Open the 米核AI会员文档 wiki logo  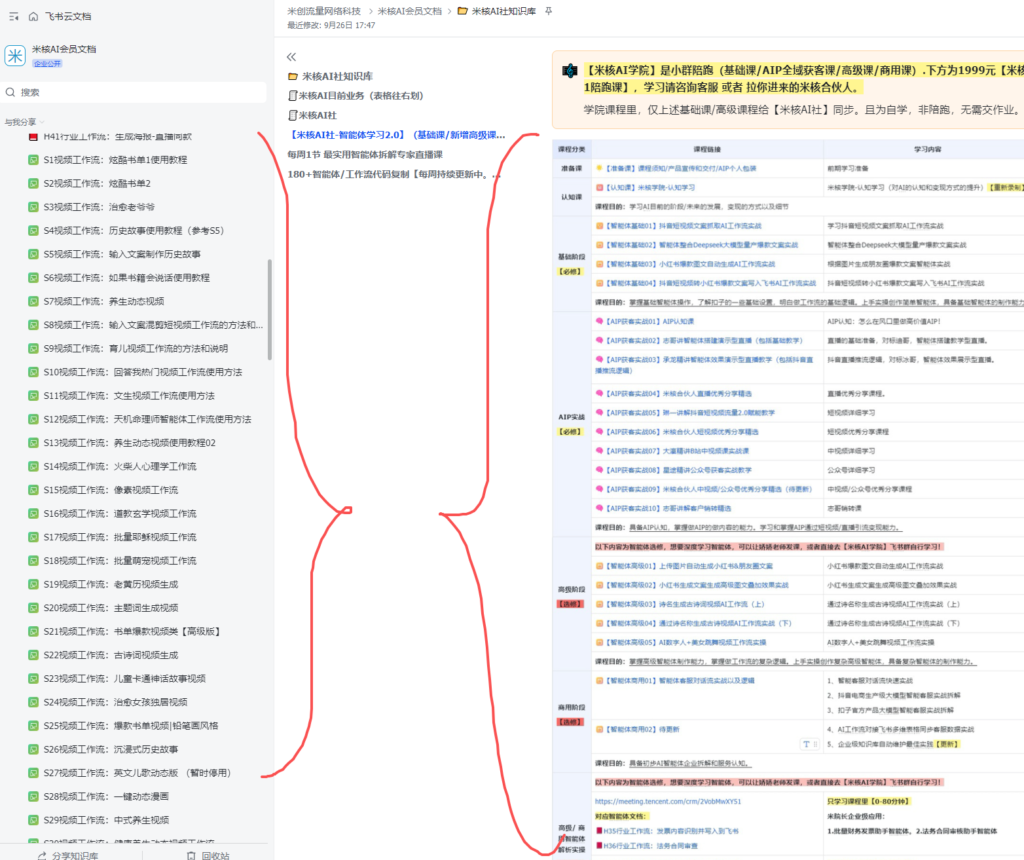(16, 55)
